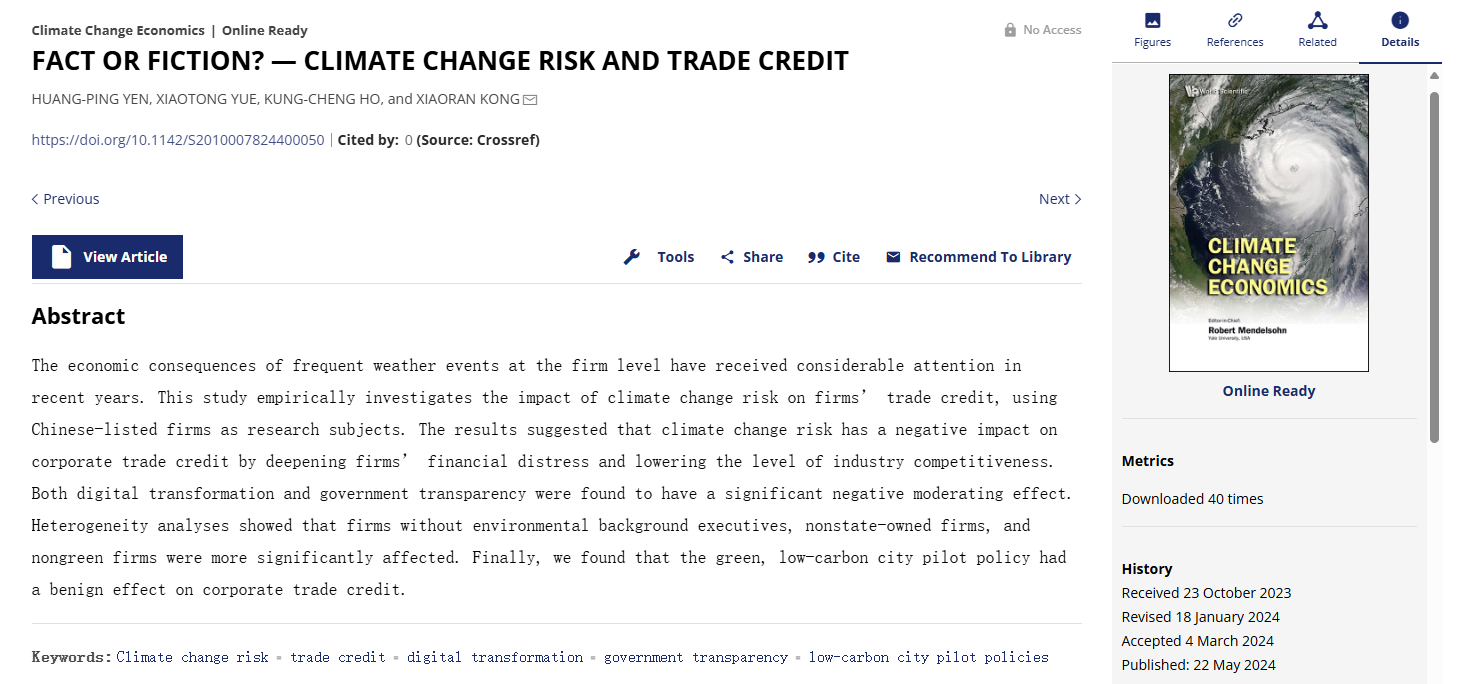This screenshot has height=684, width=1465.
Task: Open the article DOI link
Action: [177, 139]
